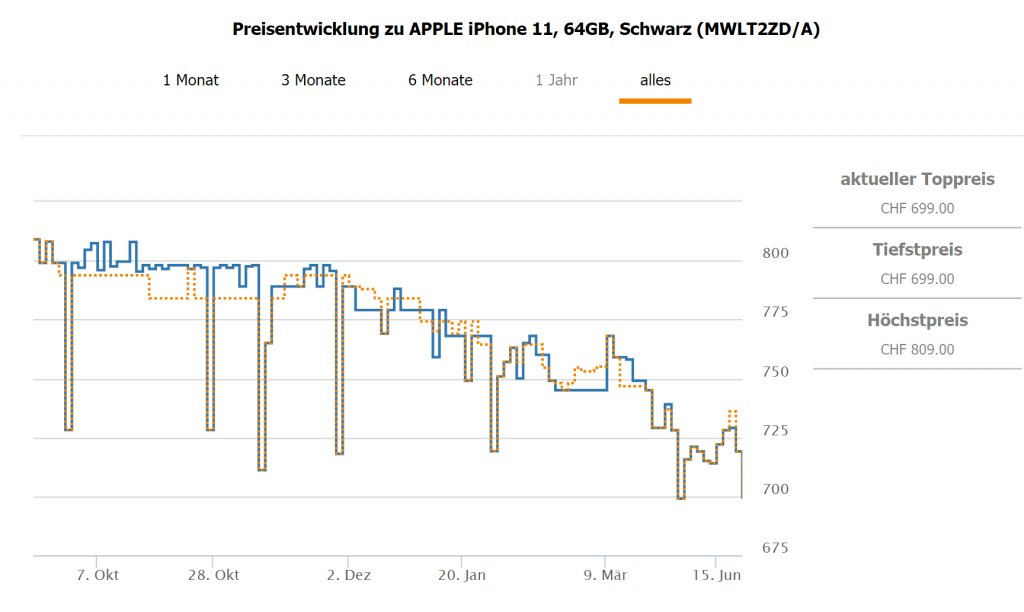The image size is (1024, 612).
Task: Click the 750 price axis label
Action: pos(776,372)
